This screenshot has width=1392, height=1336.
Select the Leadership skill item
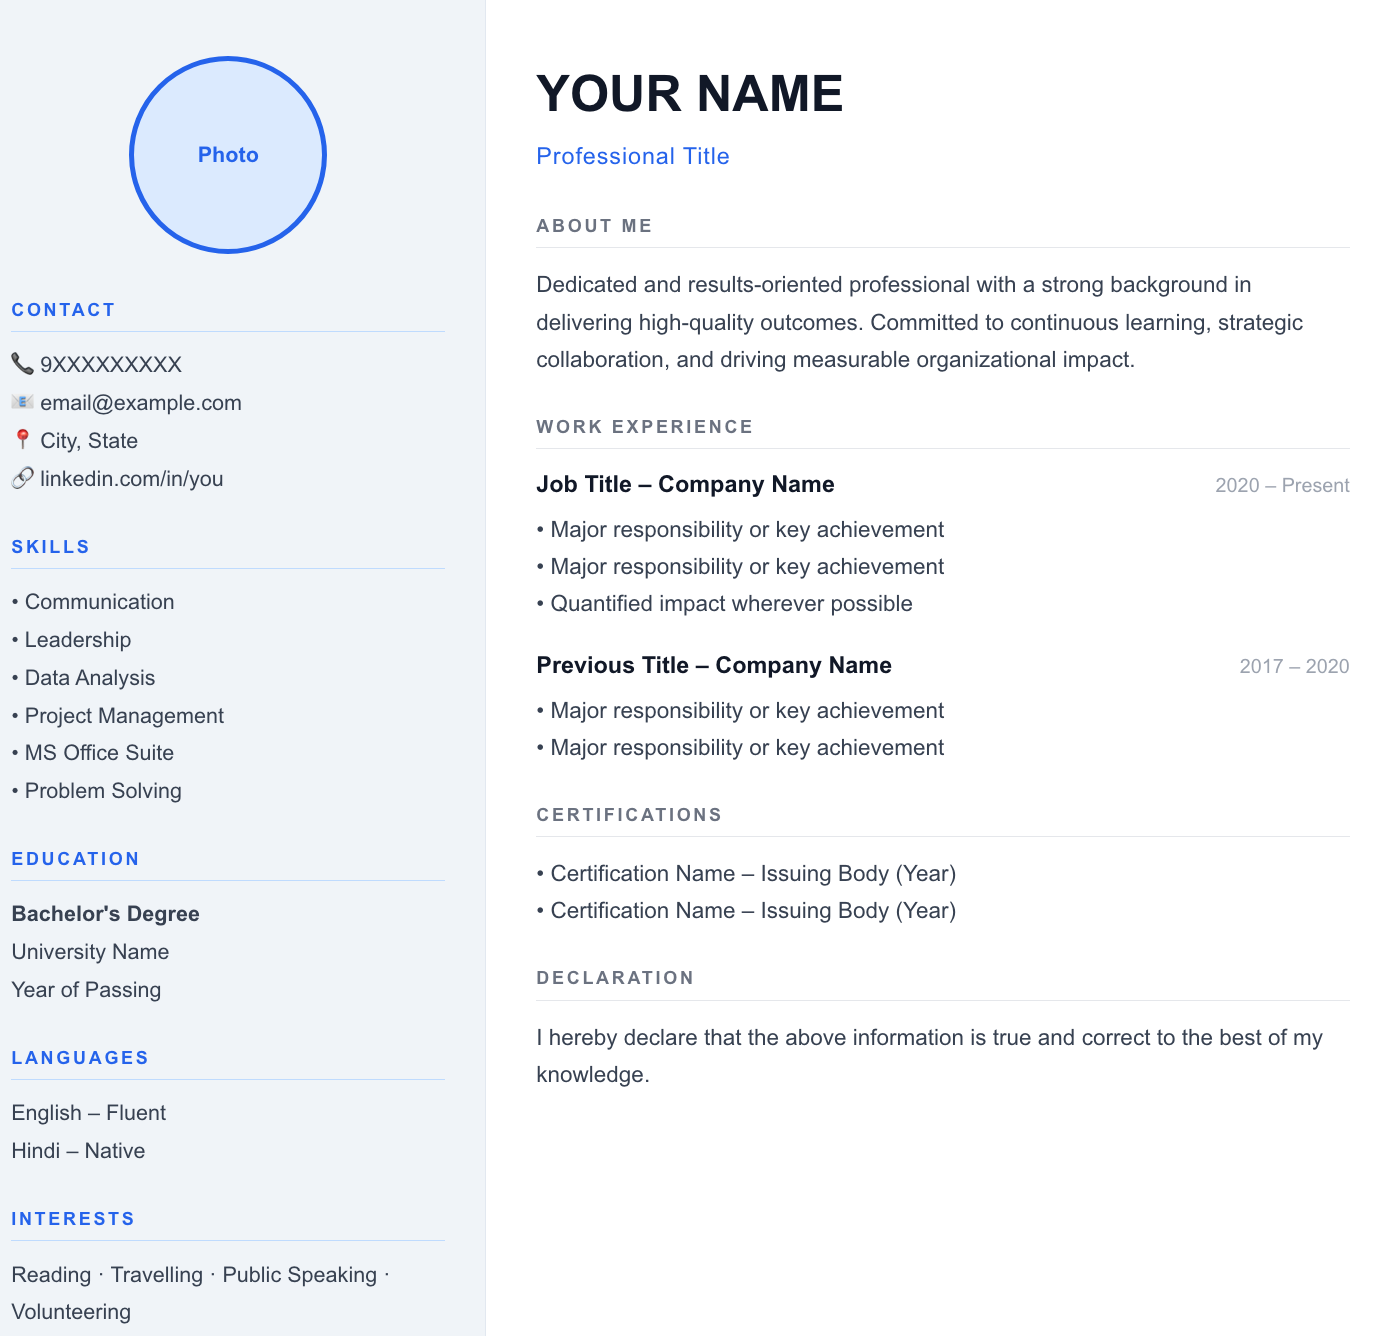72,640
